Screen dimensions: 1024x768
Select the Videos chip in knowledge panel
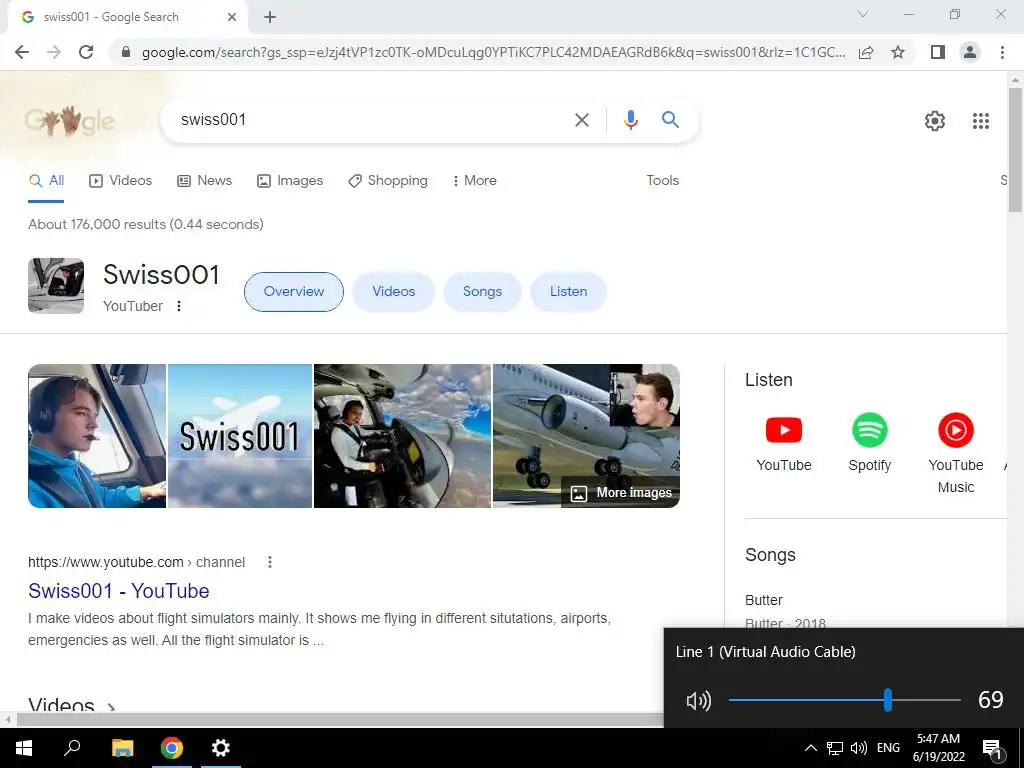393,292
